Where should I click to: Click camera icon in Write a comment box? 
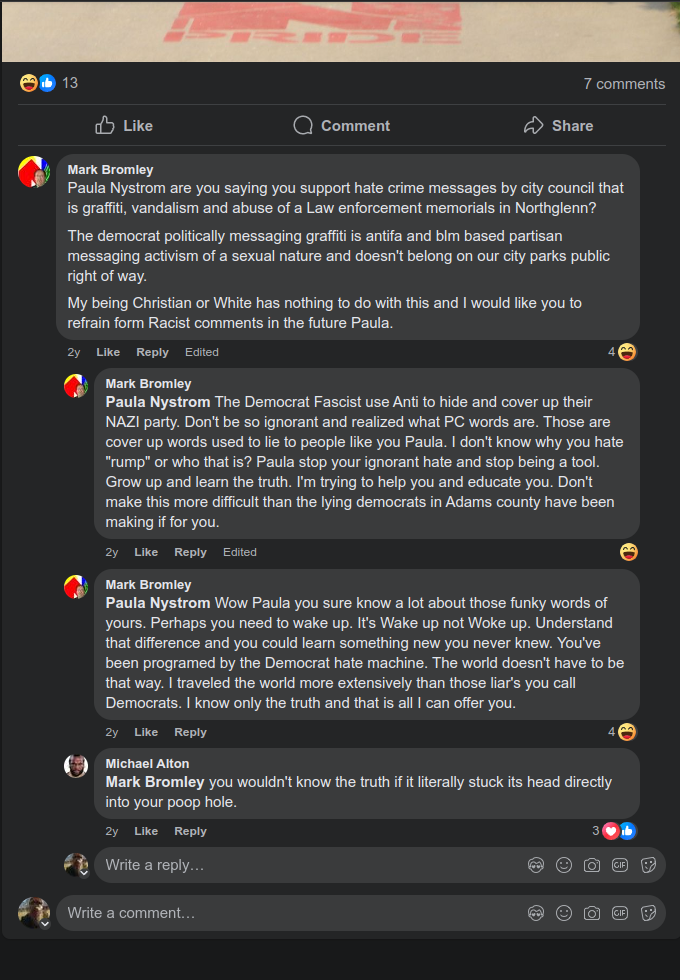coord(592,913)
